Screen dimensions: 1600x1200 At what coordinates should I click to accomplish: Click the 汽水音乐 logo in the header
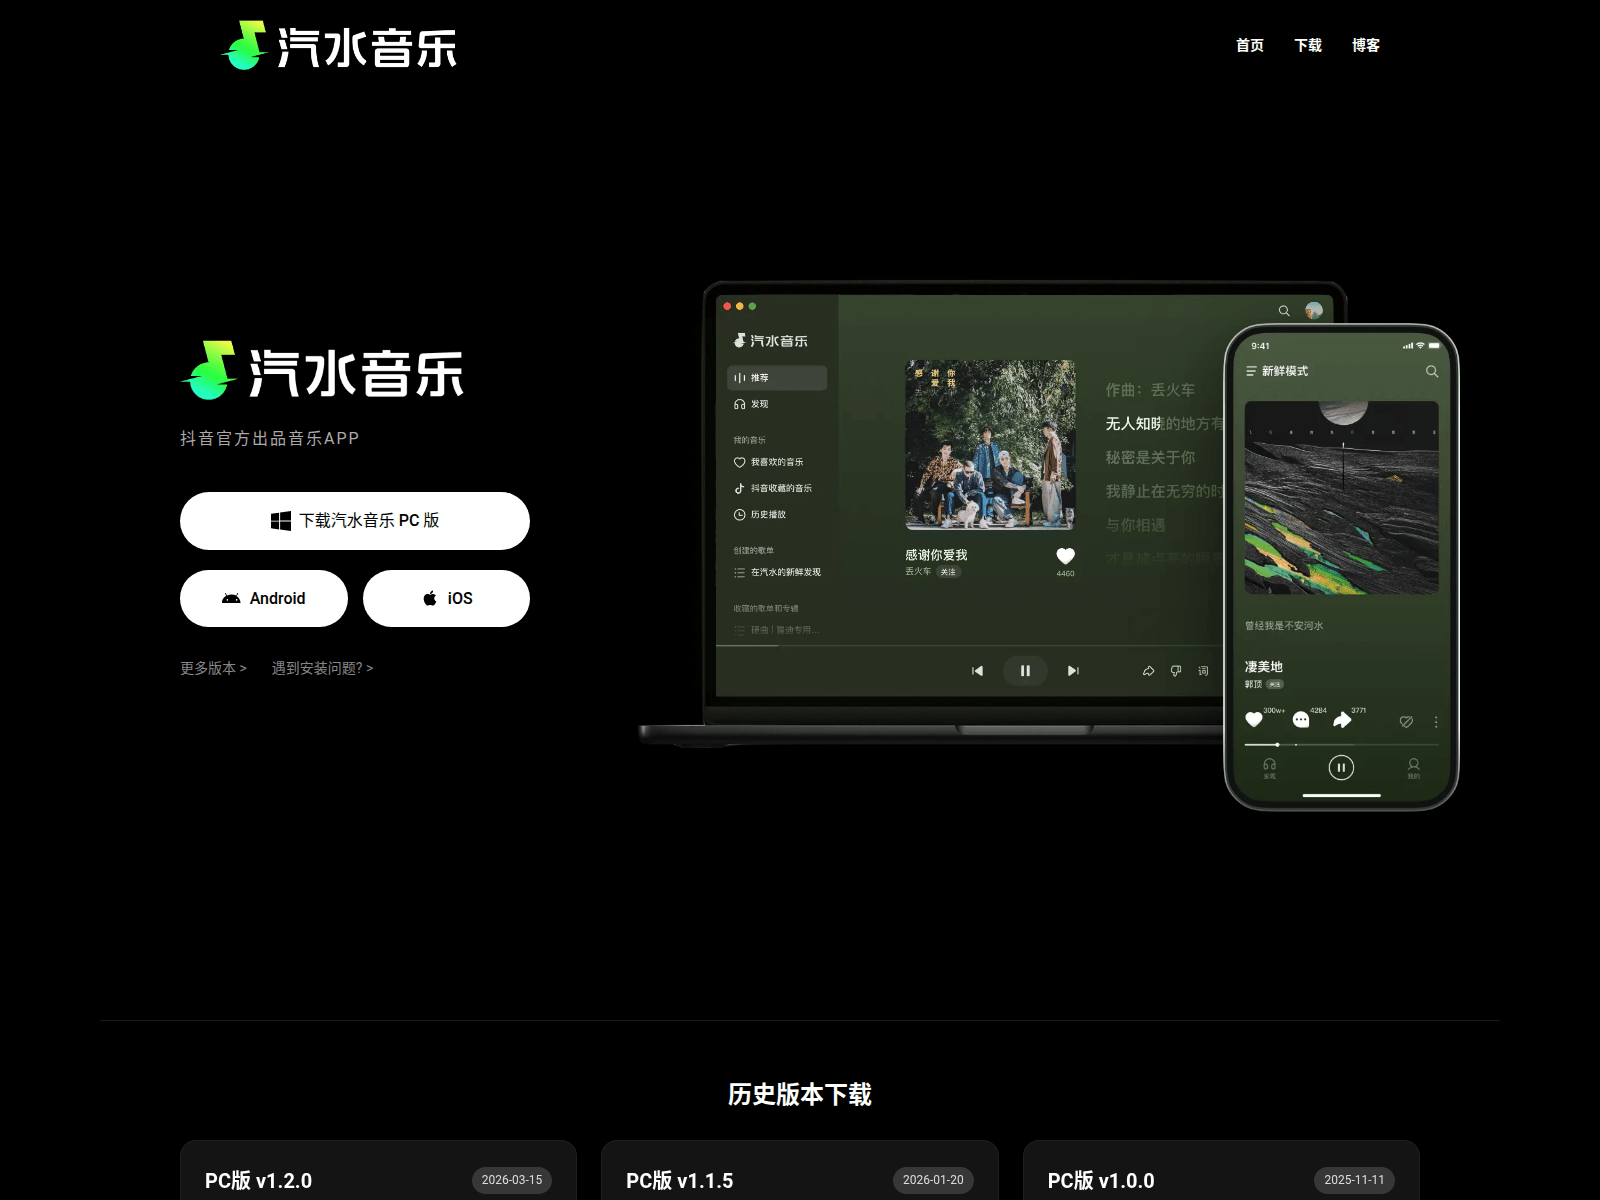click(339, 46)
